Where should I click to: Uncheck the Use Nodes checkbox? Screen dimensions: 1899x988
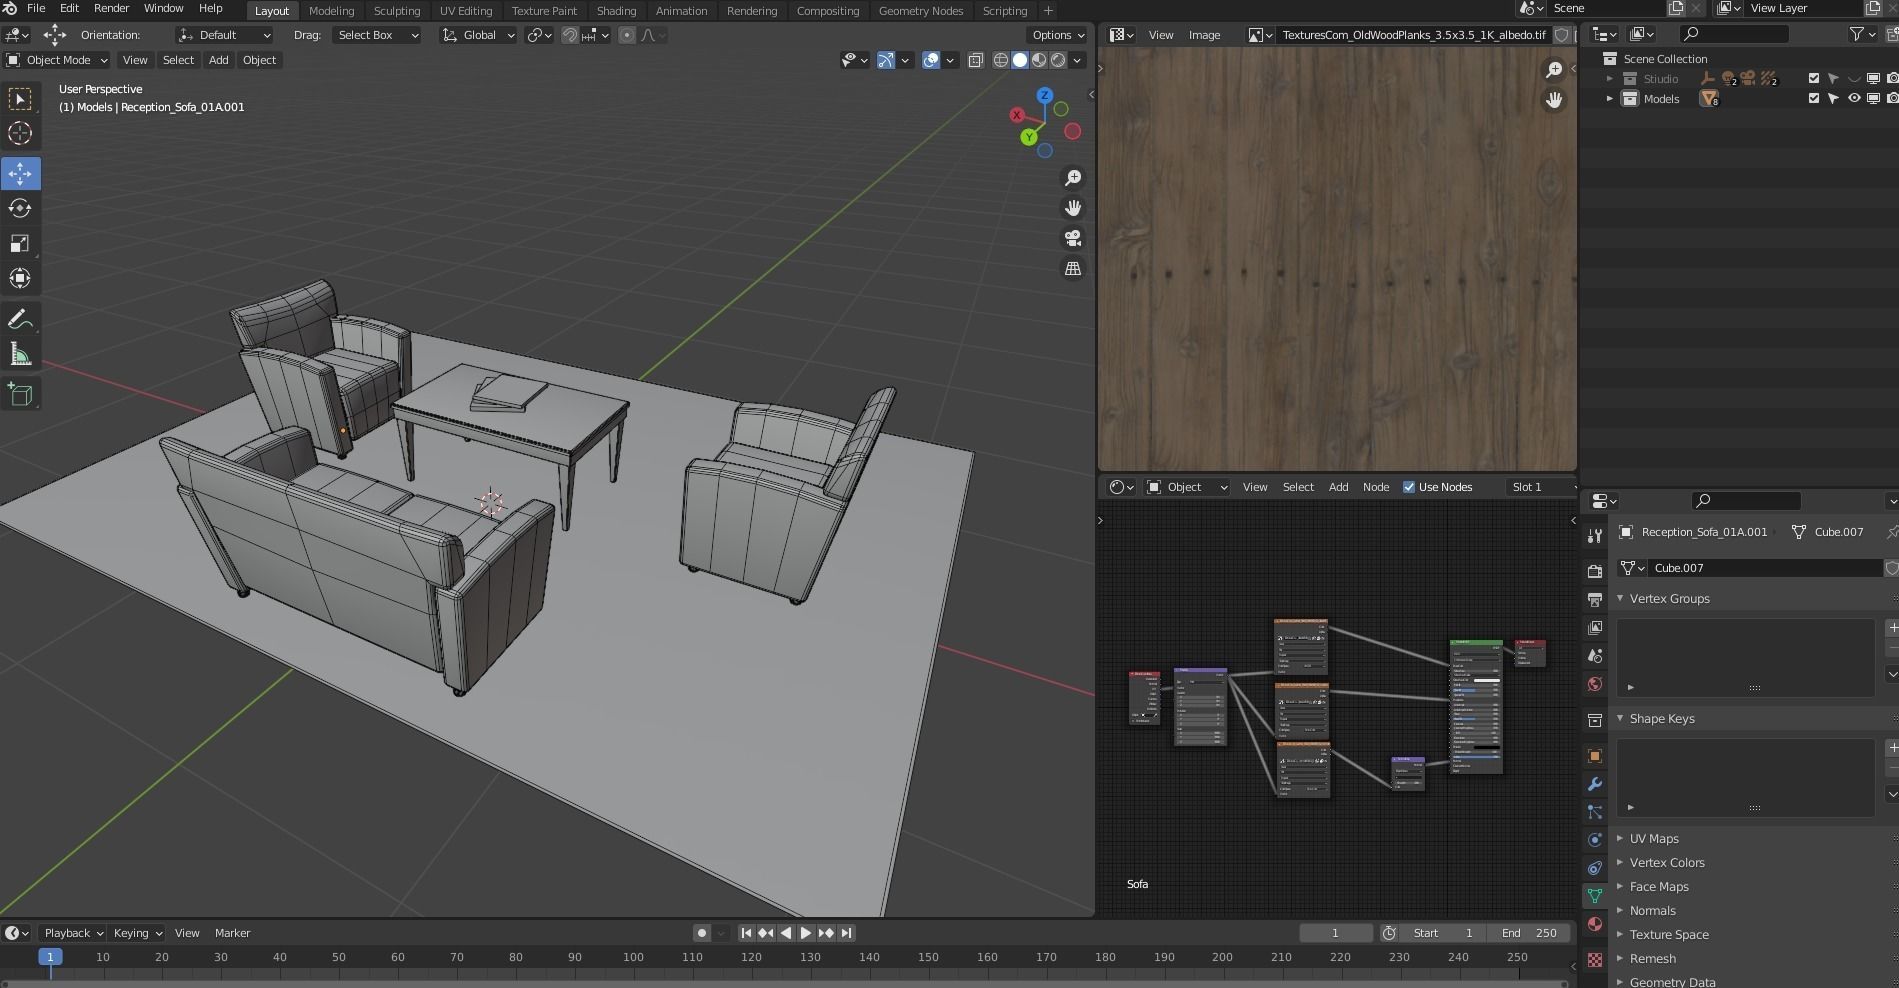pyautogui.click(x=1409, y=487)
